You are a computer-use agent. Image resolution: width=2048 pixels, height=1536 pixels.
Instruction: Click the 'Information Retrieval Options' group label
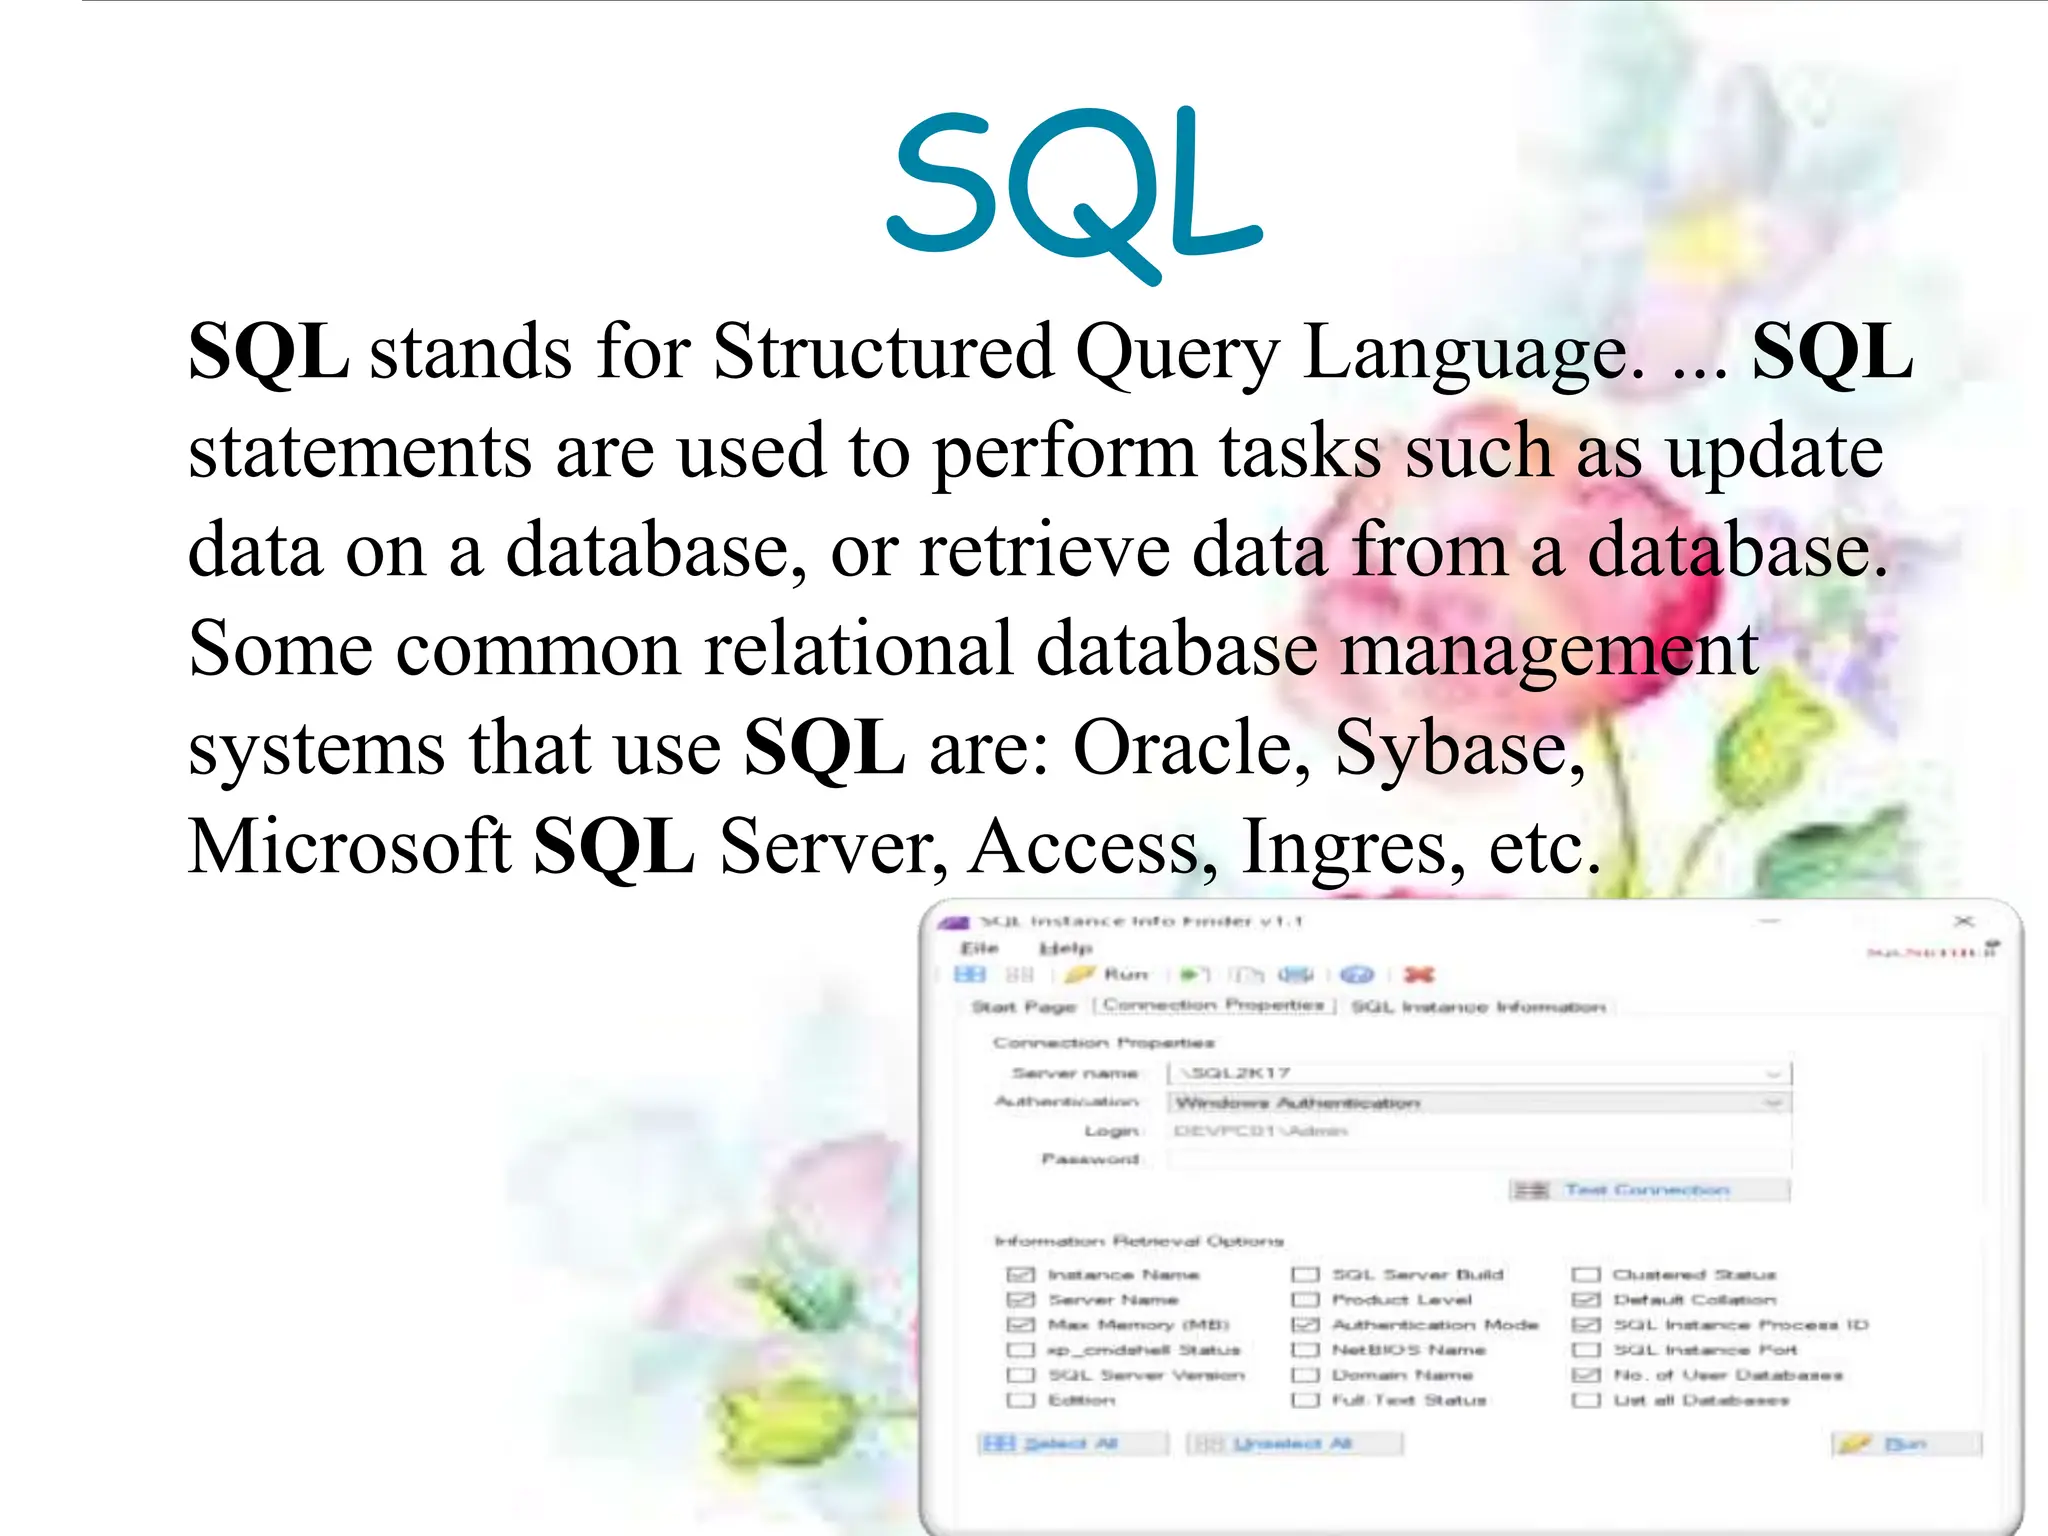point(1138,1241)
